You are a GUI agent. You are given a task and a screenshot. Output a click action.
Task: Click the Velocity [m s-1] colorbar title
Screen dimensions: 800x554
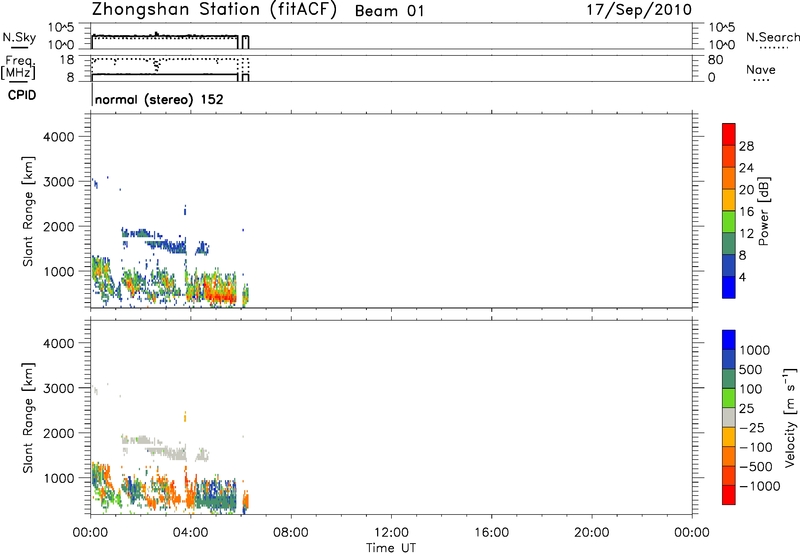pyautogui.click(x=790, y=417)
